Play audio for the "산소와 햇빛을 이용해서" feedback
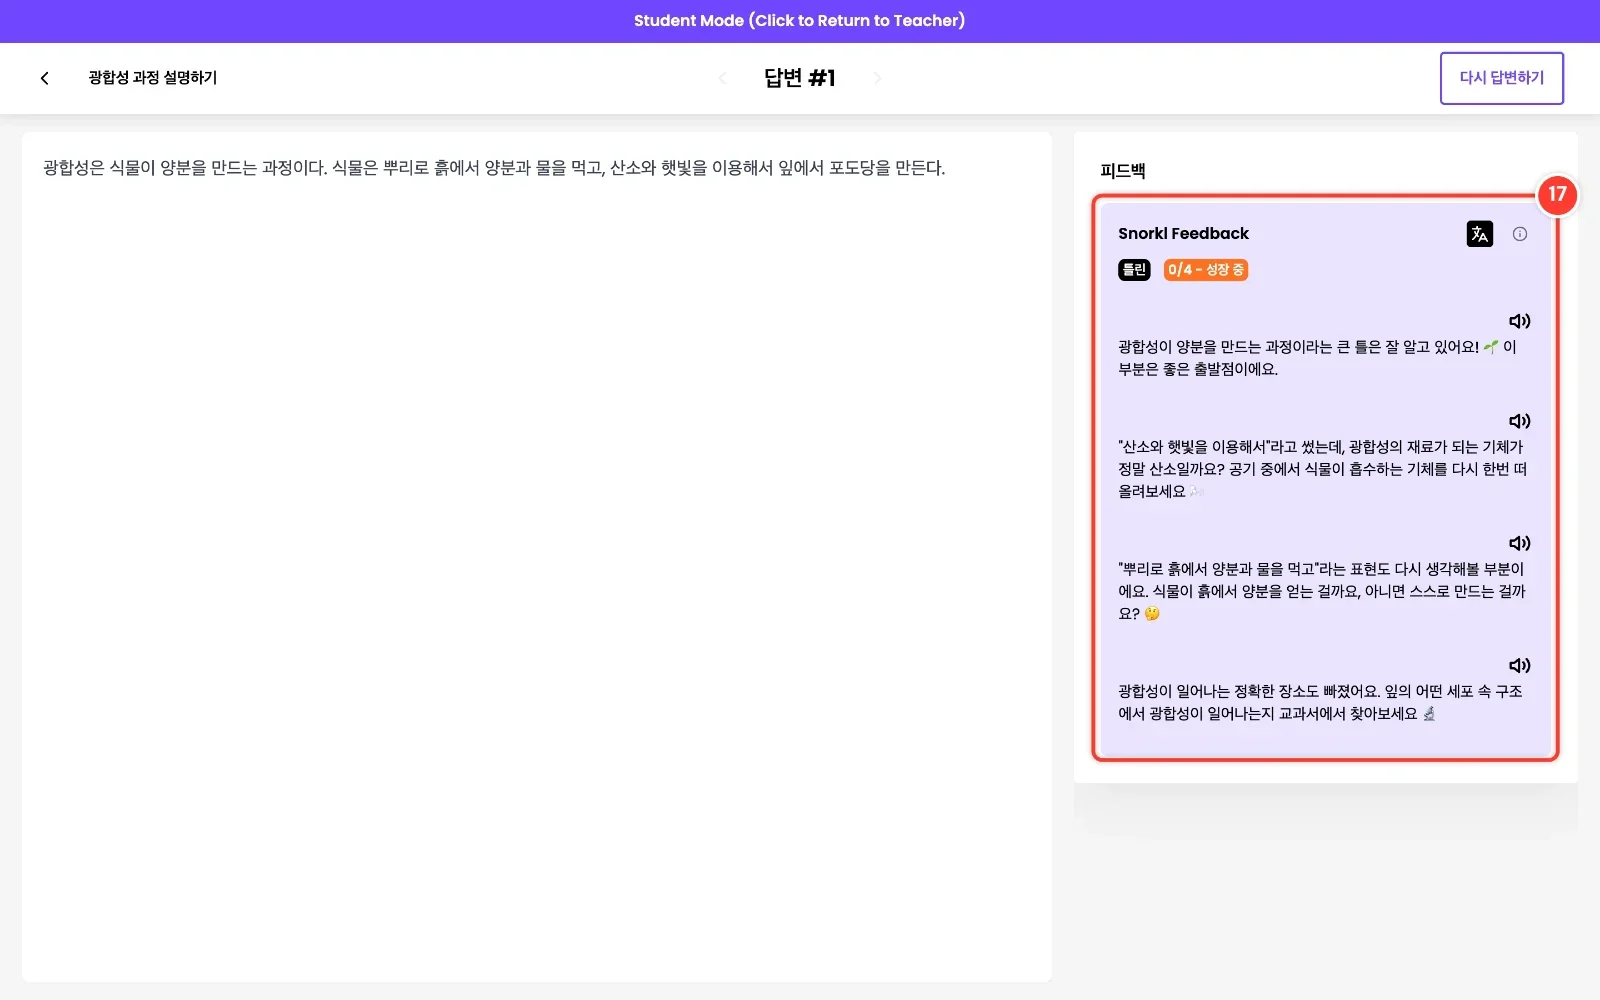 (1520, 421)
